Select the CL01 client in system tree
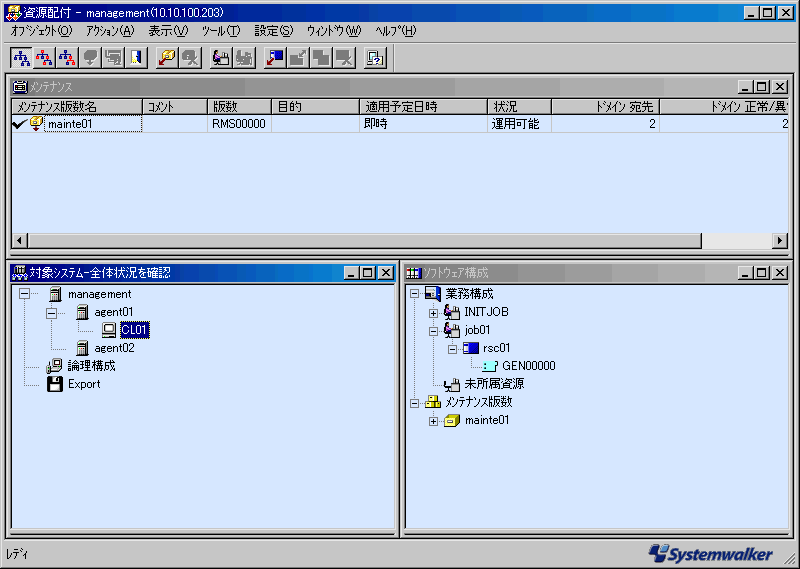The width and height of the screenshot is (800, 569). click(135, 330)
